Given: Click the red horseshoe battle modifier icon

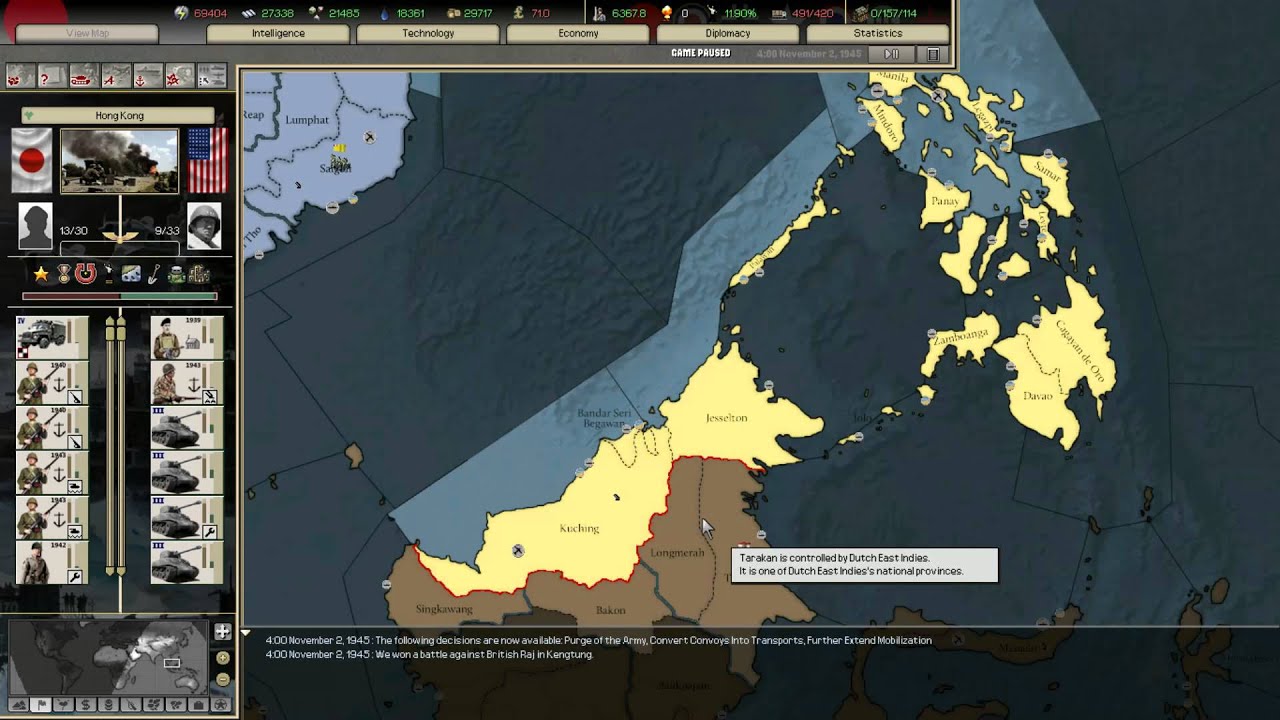Looking at the screenshot, I should (x=85, y=274).
